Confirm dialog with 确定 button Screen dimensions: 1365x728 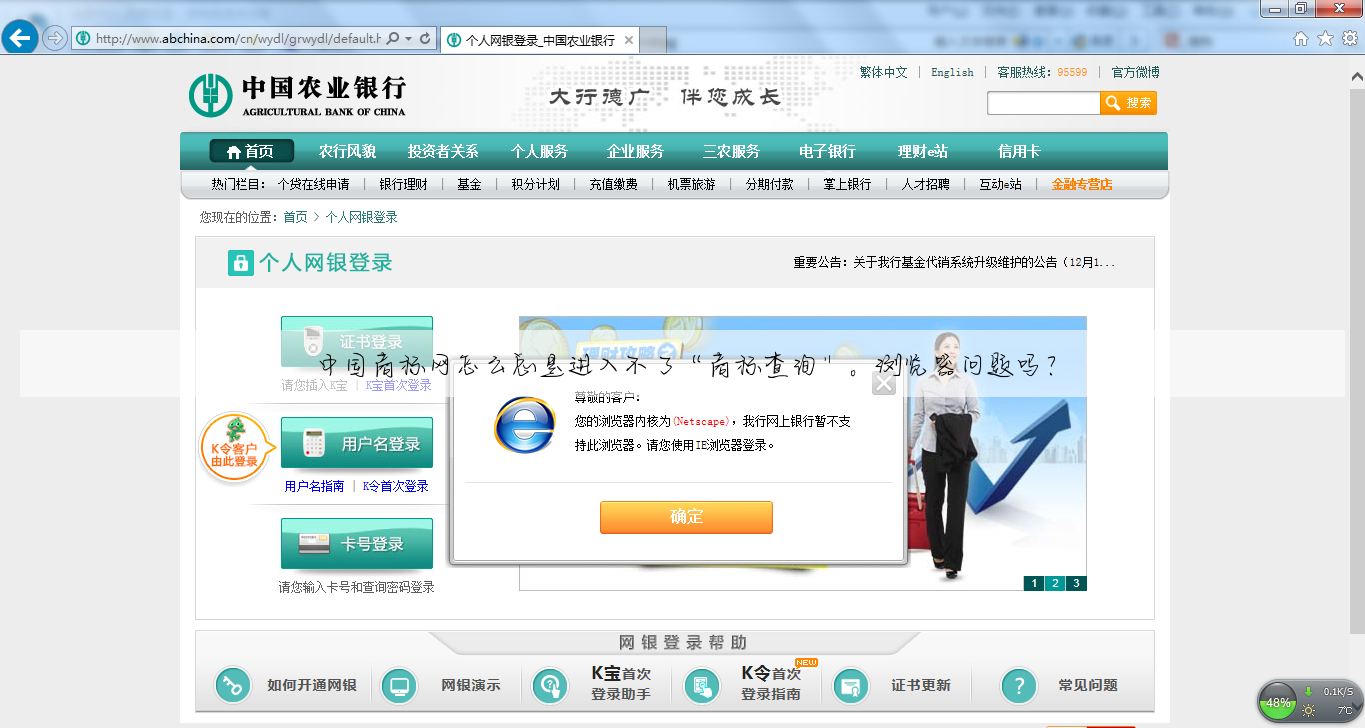(x=686, y=517)
